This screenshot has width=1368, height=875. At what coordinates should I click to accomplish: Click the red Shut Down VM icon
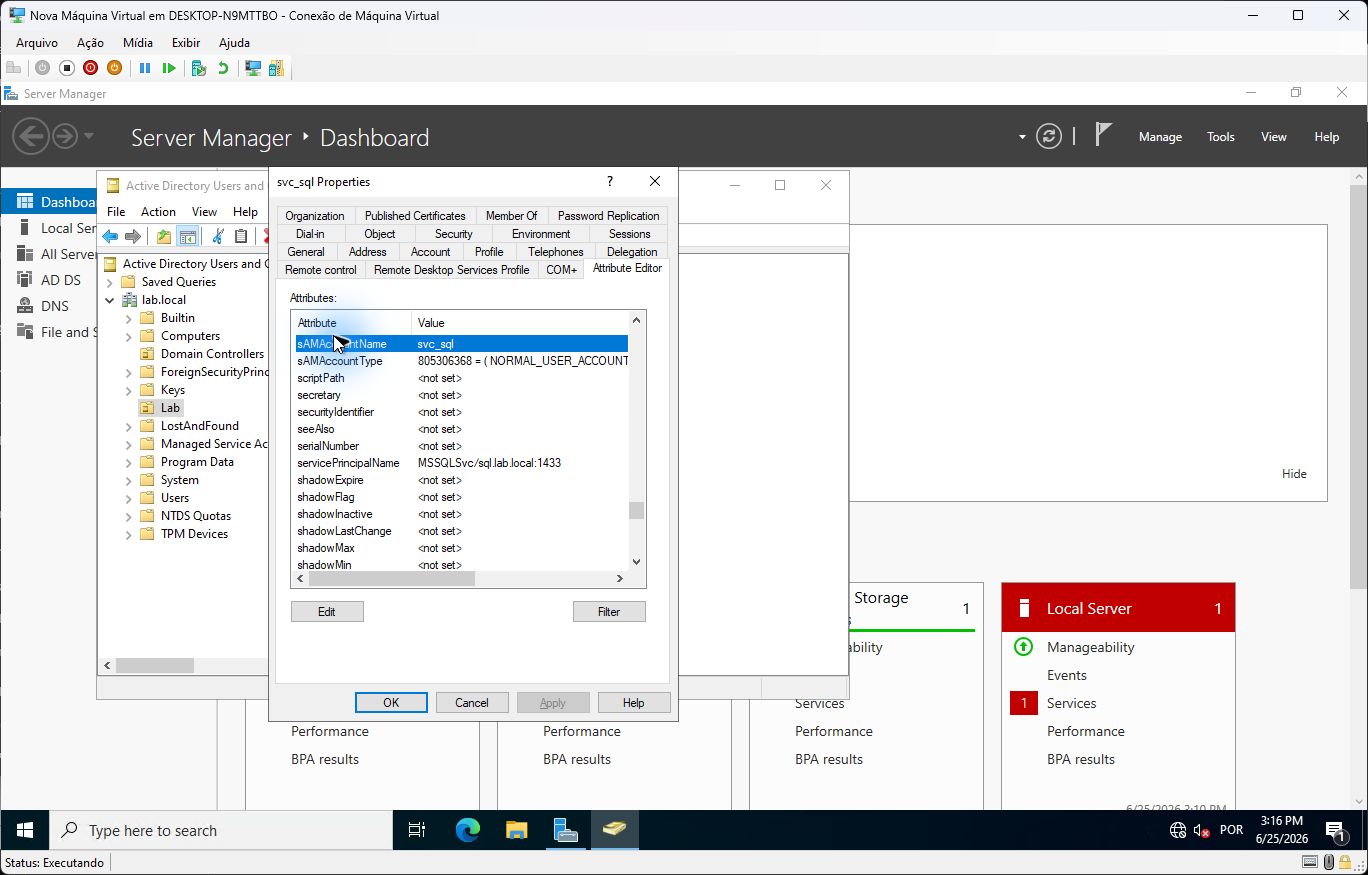tap(90, 68)
